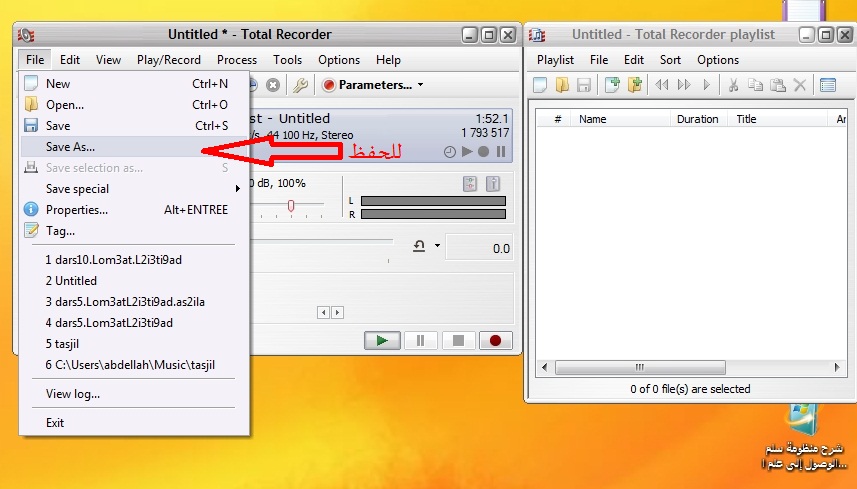Click the Pause button in transport controls
Screen dimensions: 857x489
(420, 340)
